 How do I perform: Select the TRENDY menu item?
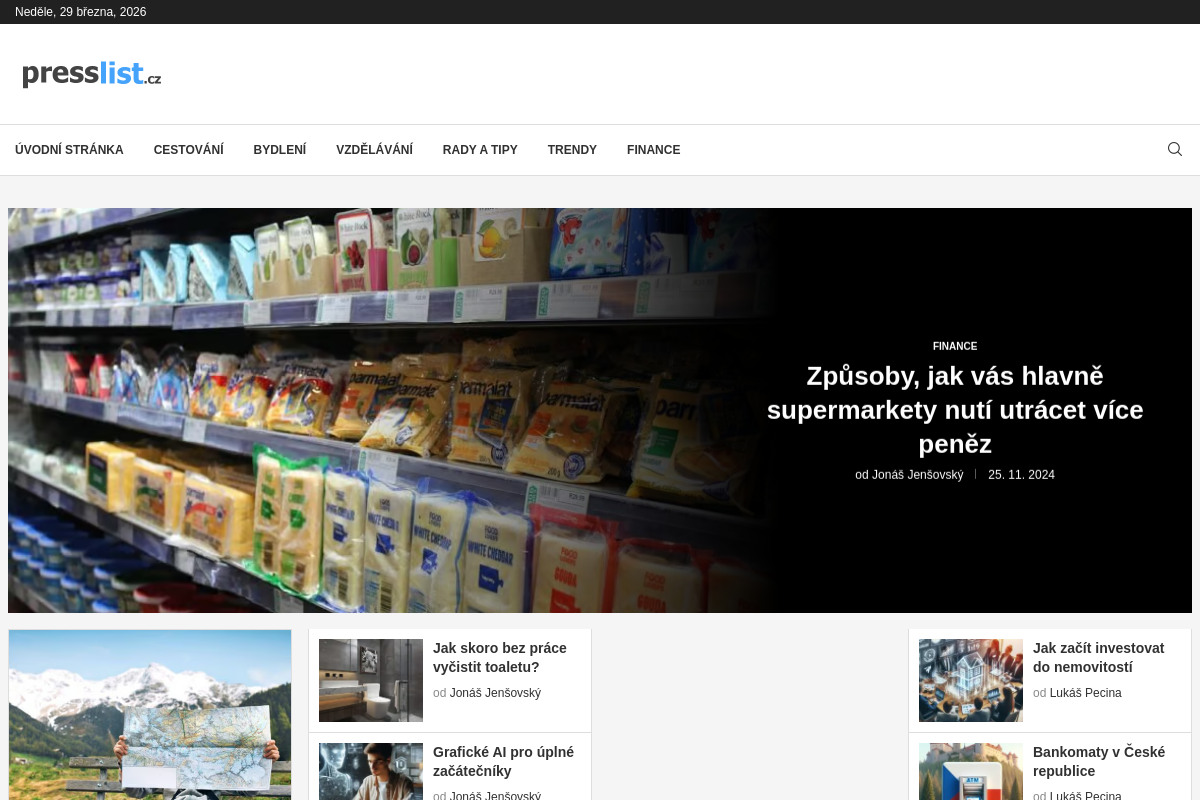click(572, 149)
